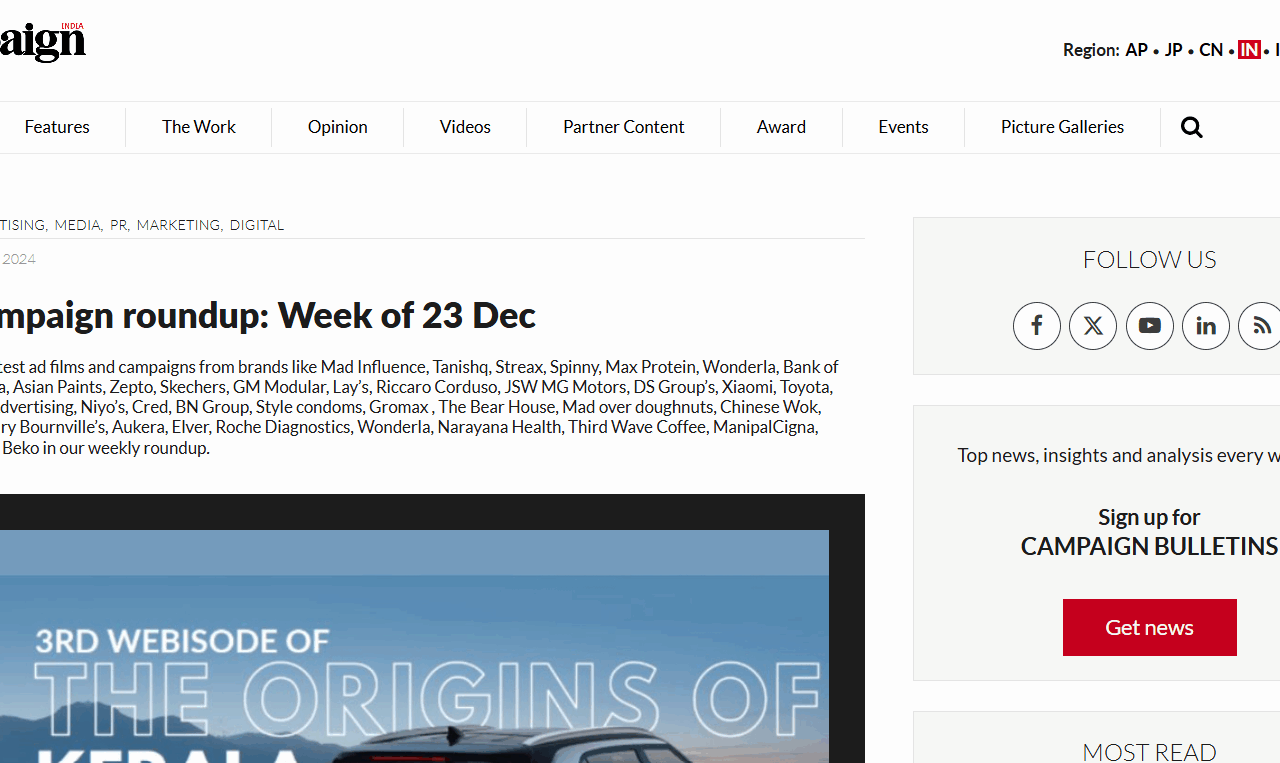The height and width of the screenshot is (763, 1280).
Task: Switch region to AP
Action: pyautogui.click(x=1136, y=50)
